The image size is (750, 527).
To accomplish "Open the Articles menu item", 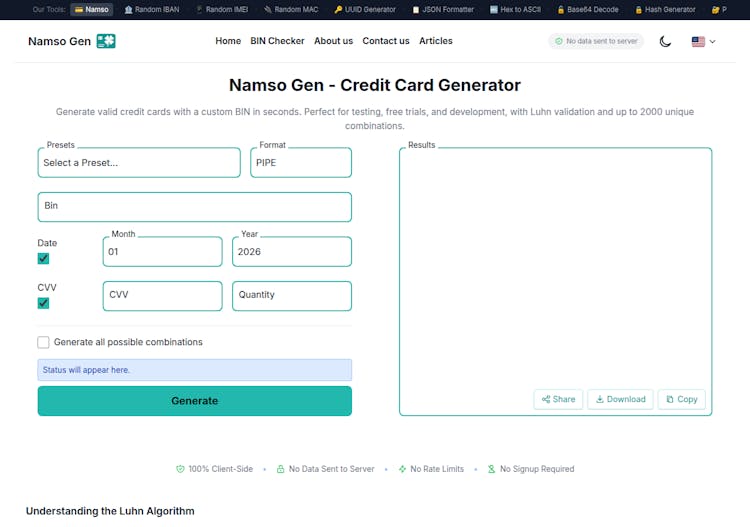I will [x=436, y=41].
